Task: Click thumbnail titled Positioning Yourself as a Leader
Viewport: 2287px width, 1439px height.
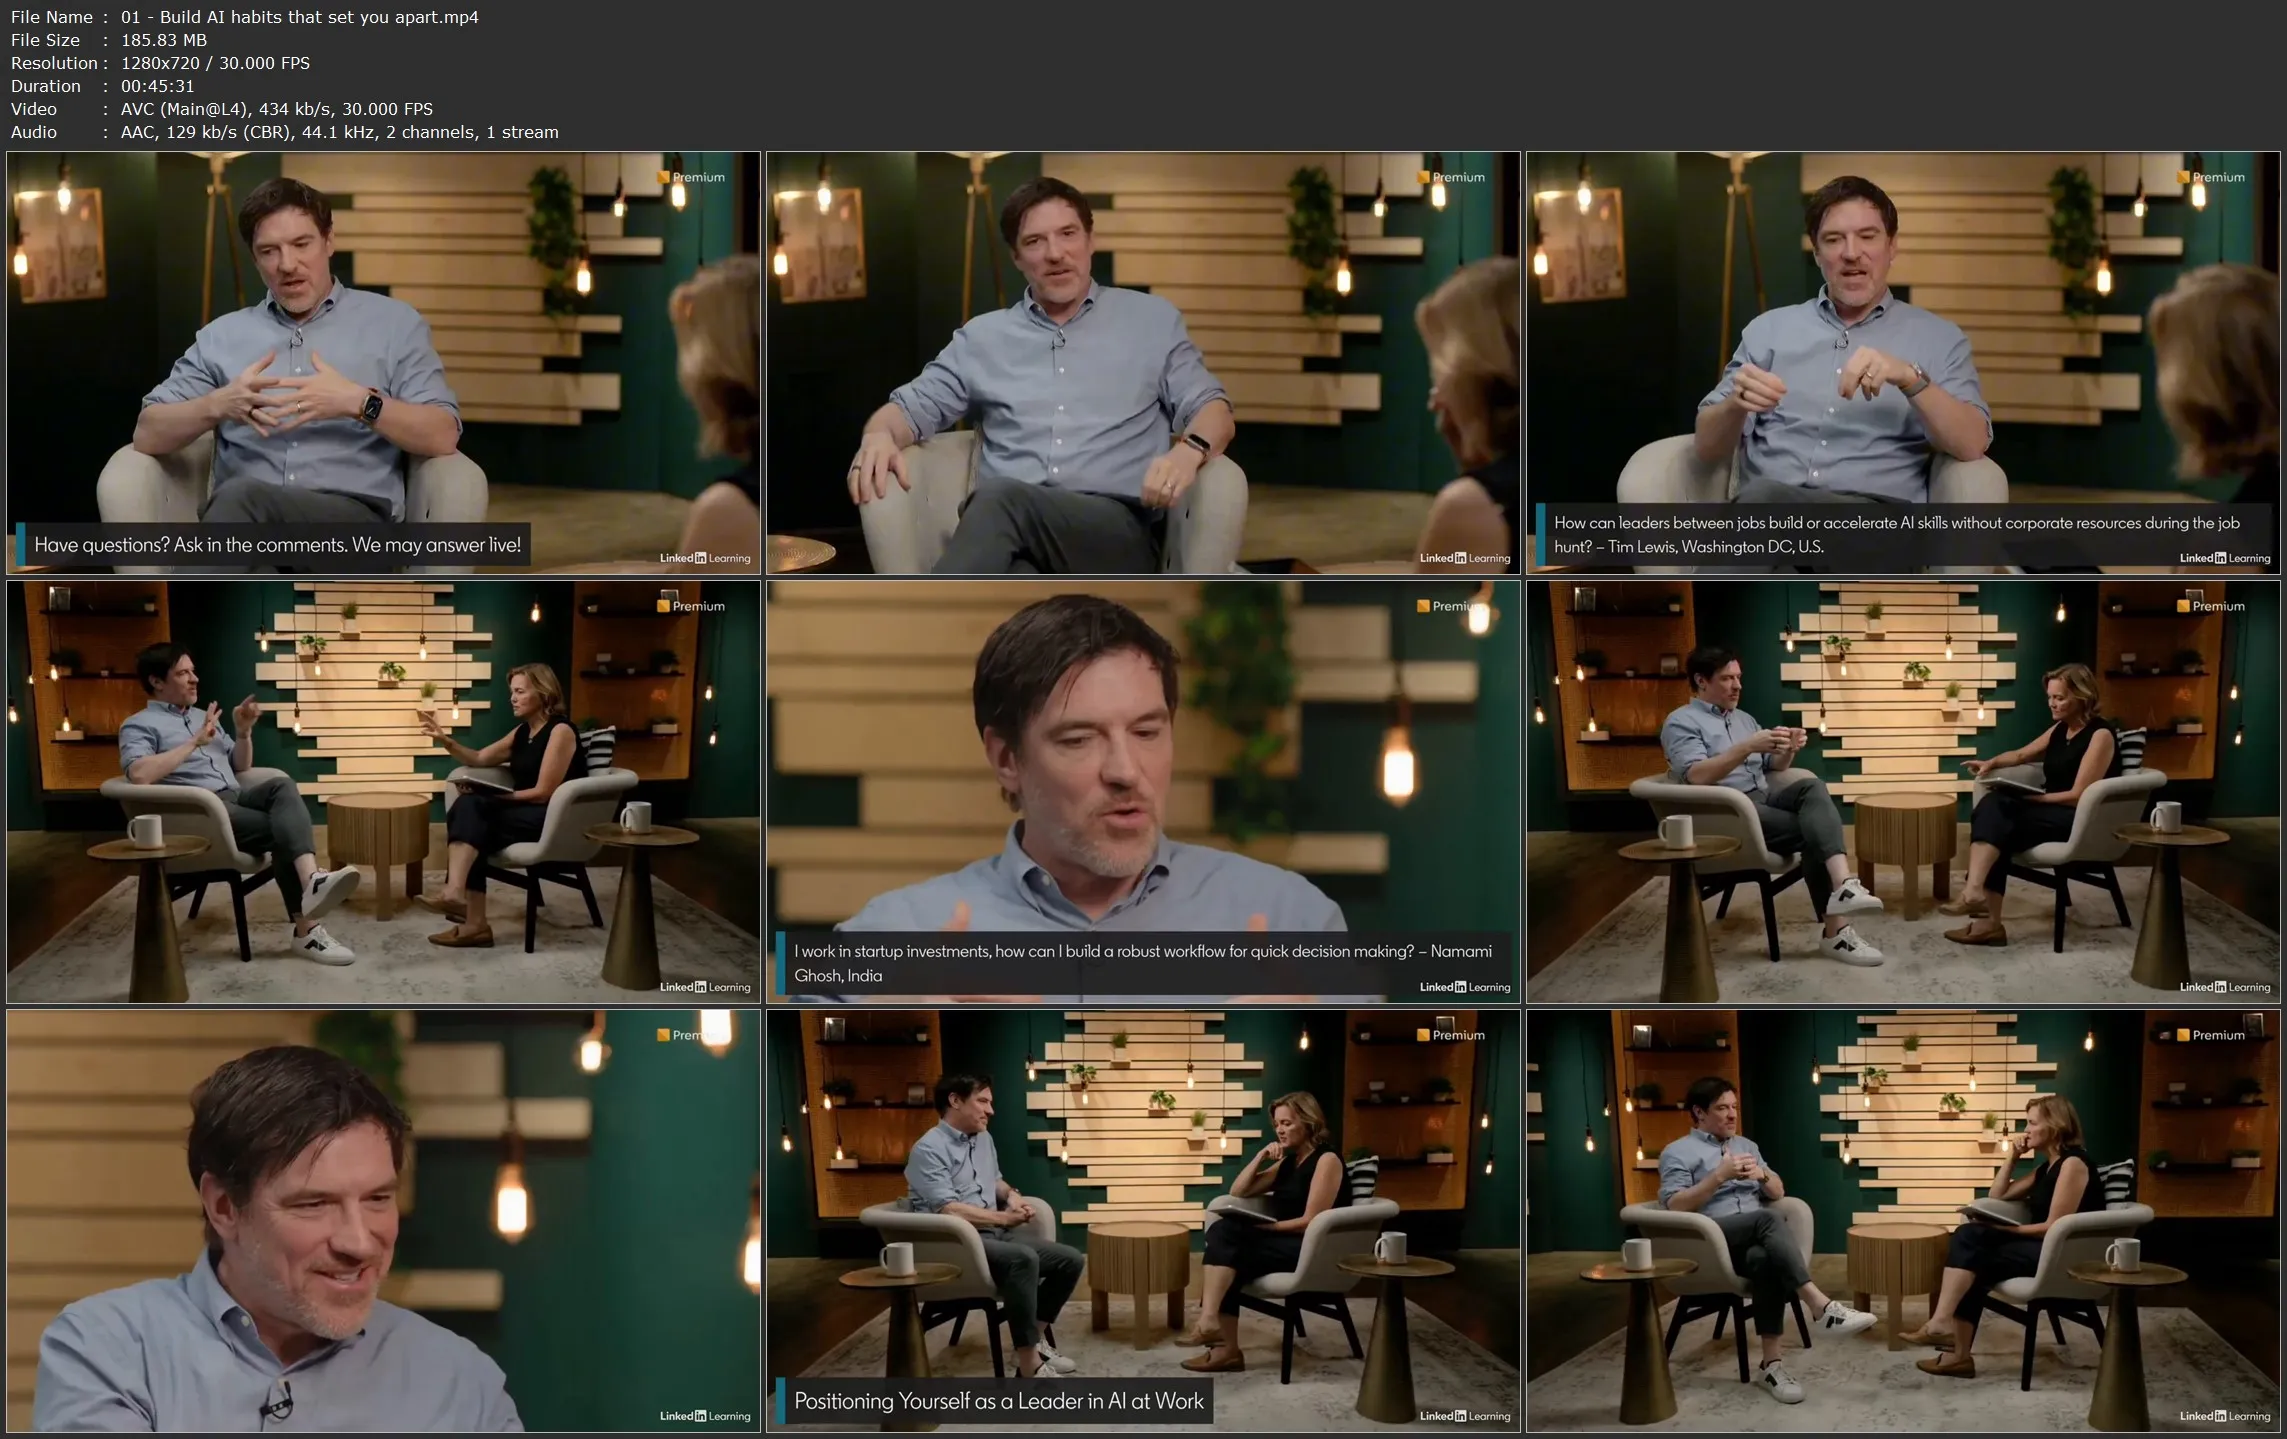Action: pyautogui.click(x=1143, y=1220)
